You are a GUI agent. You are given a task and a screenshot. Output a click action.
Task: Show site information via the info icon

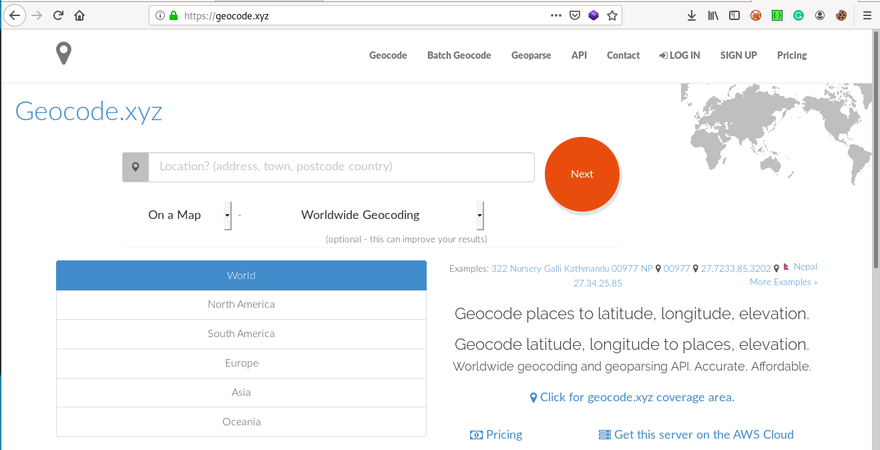159,16
